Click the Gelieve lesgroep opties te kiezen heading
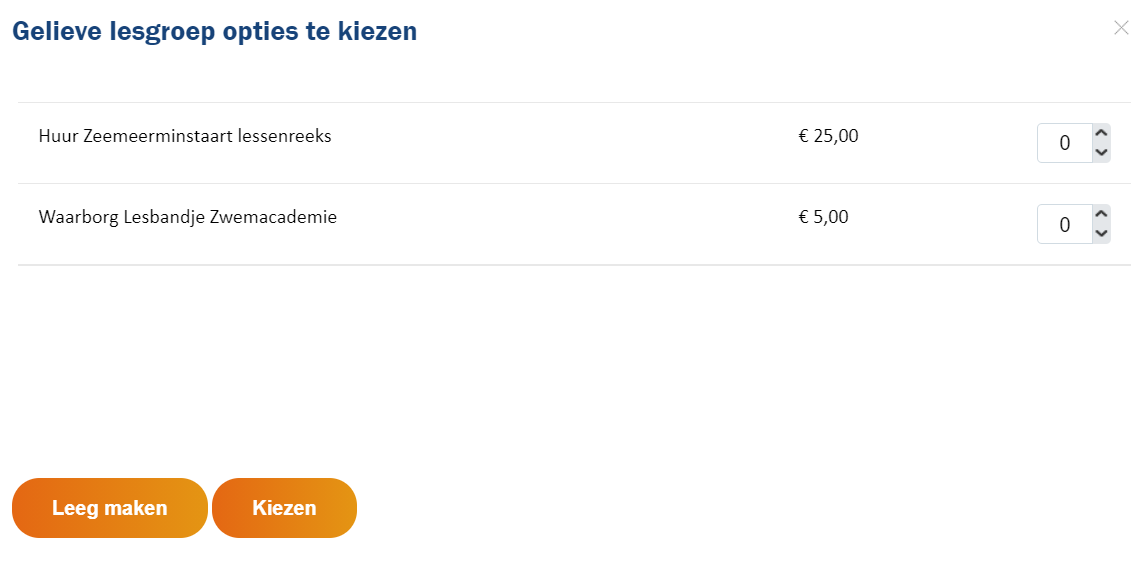Image resolution: width=1147 pixels, height=568 pixels. point(215,31)
